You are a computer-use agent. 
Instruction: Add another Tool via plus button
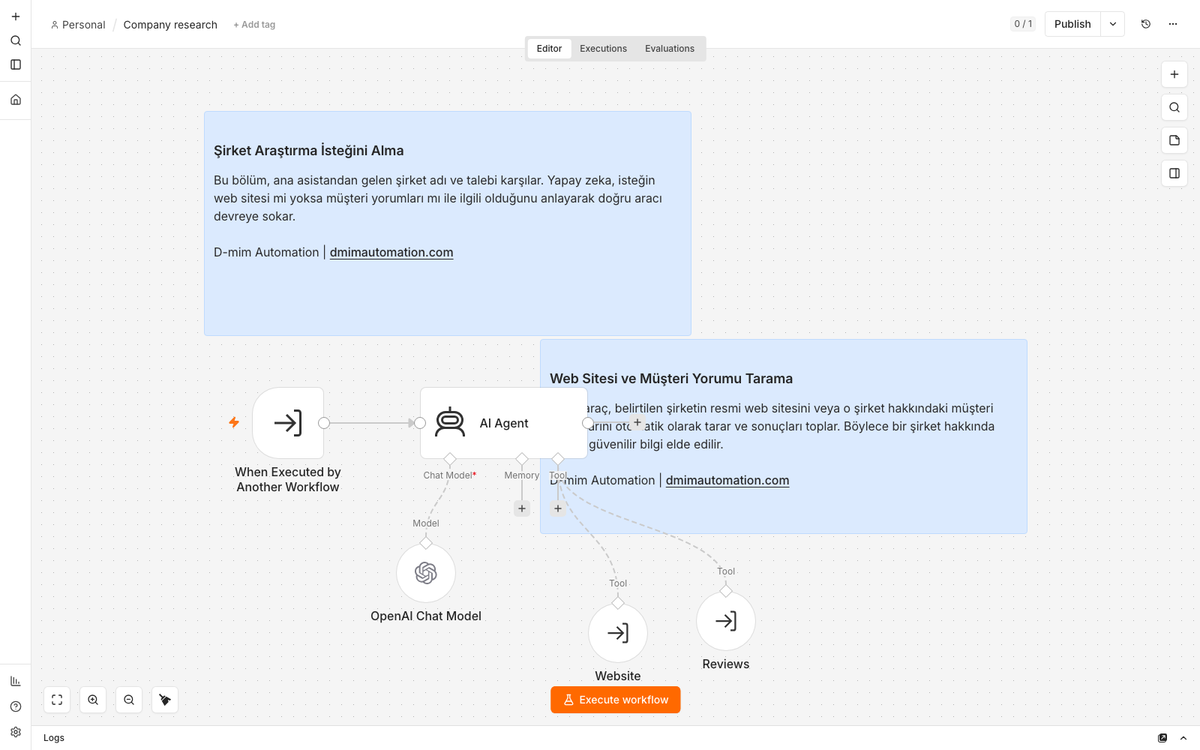(558, 508)
